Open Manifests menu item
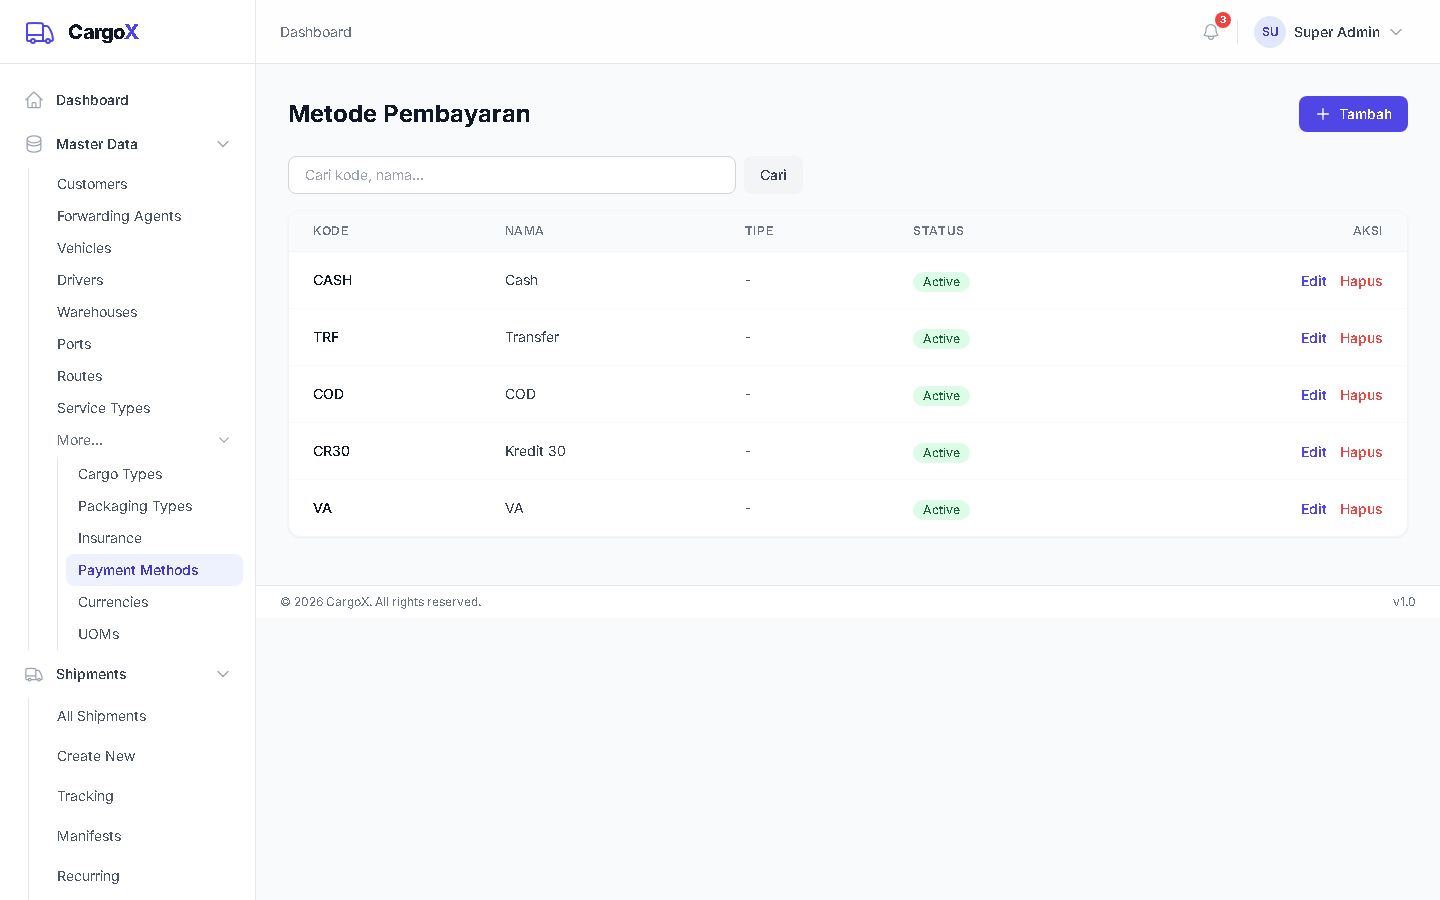This screenshot has width=1440, height=900. pos(89,836)
